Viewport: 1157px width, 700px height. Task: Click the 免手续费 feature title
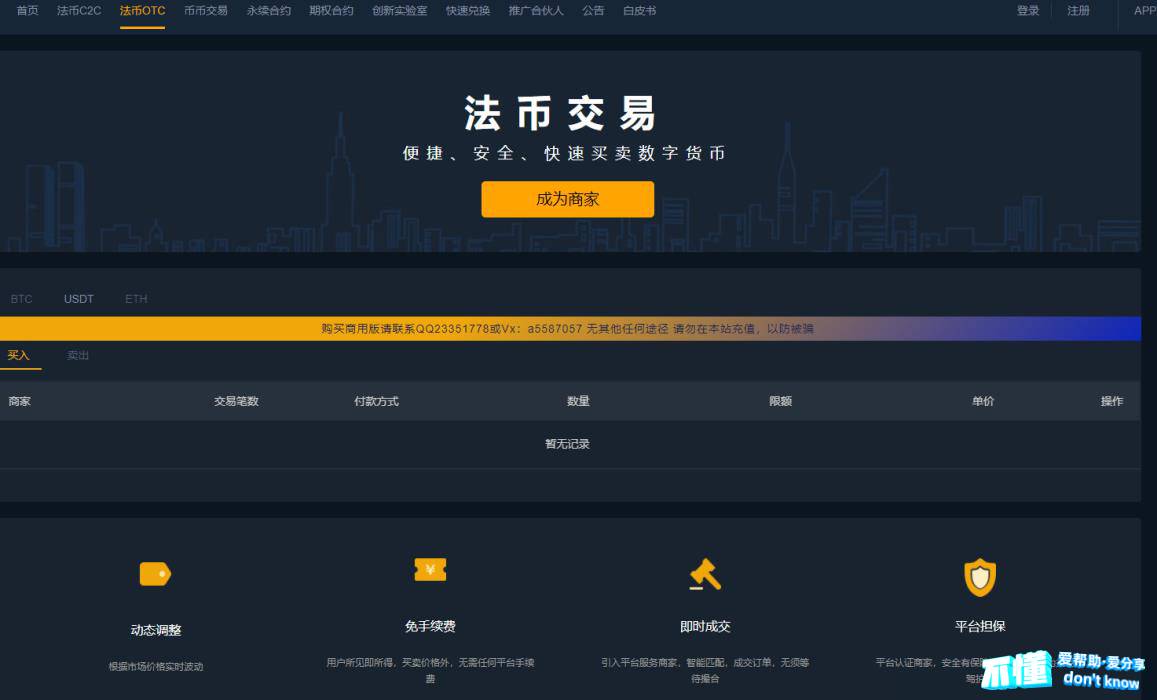[x=430, y=626]
